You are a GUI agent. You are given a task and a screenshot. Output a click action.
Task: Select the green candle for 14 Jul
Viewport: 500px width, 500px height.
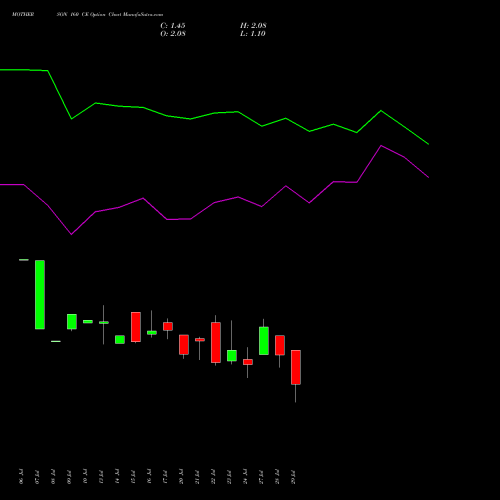(x=120, y=340)
